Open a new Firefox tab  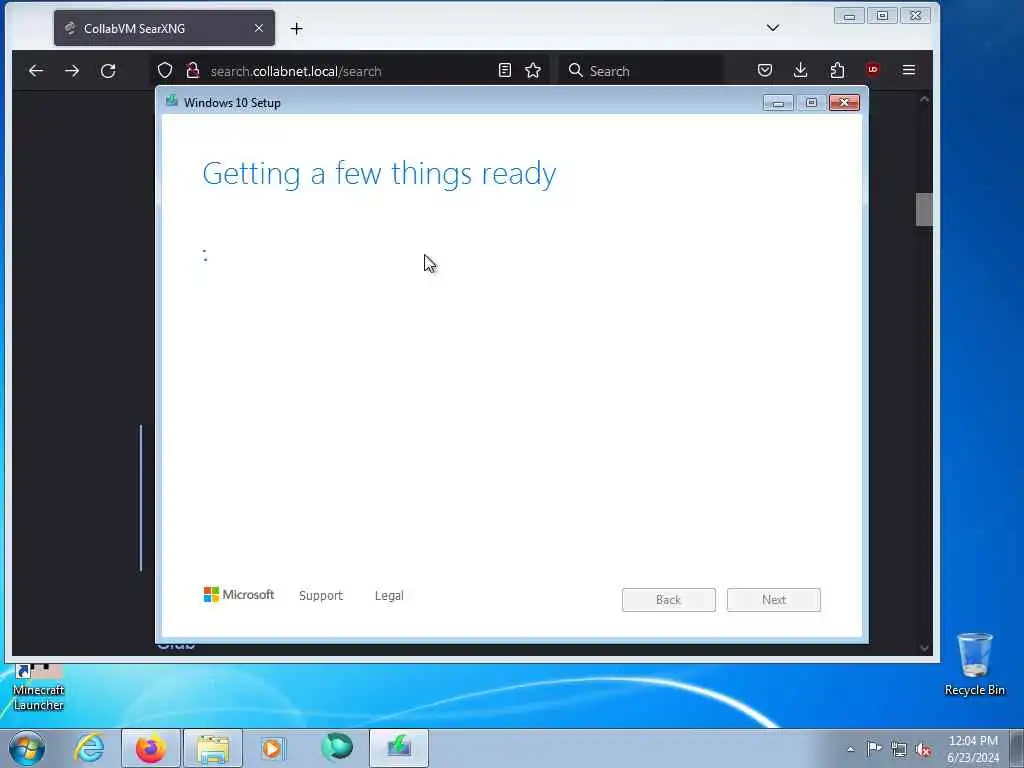296,28
